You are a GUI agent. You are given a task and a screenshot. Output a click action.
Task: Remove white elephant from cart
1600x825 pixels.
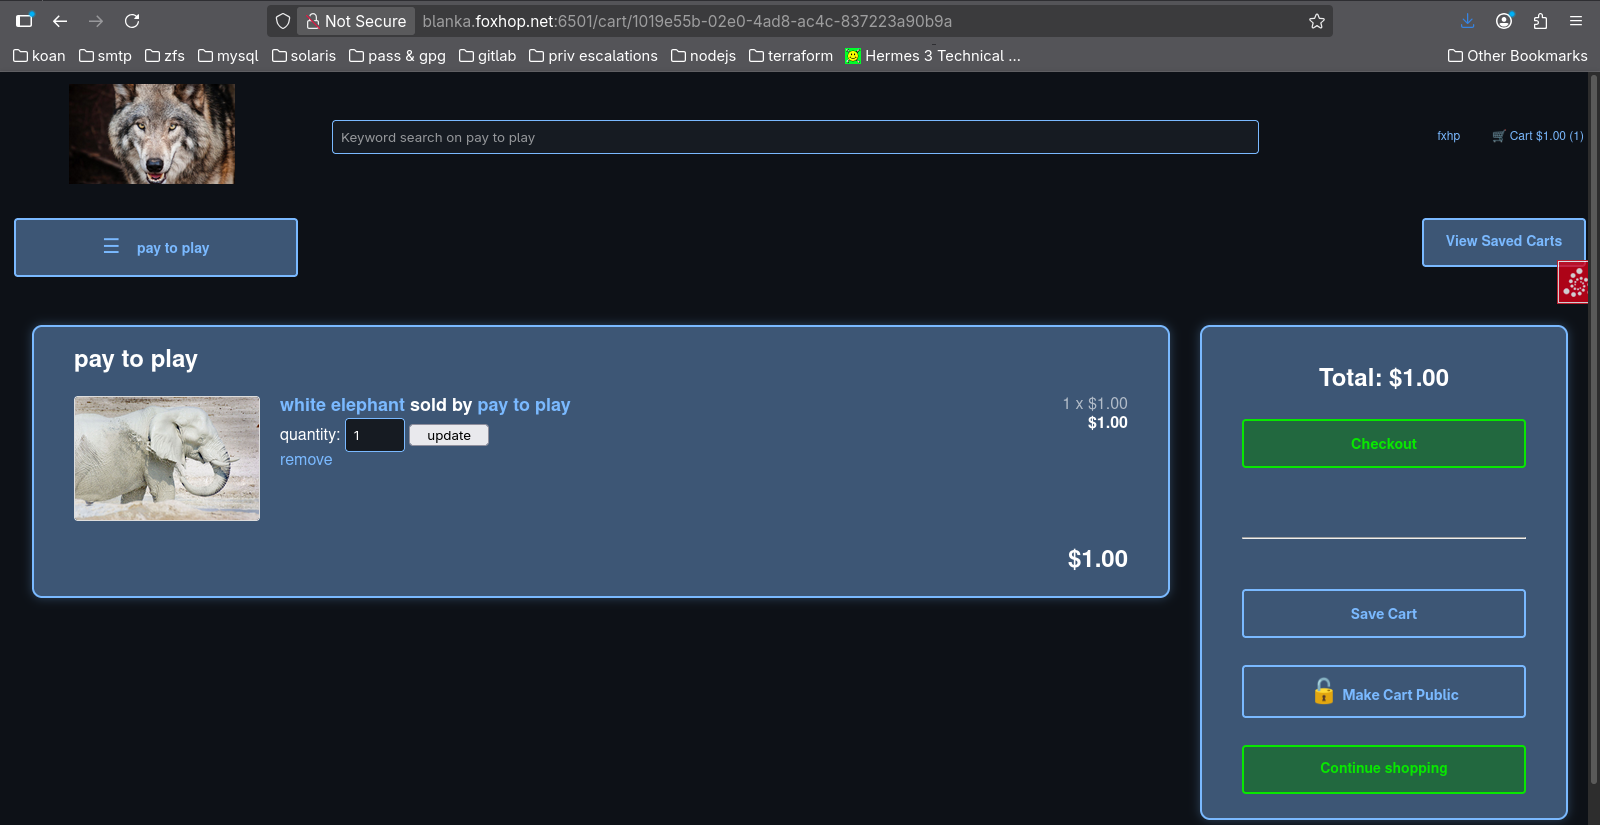306,460
